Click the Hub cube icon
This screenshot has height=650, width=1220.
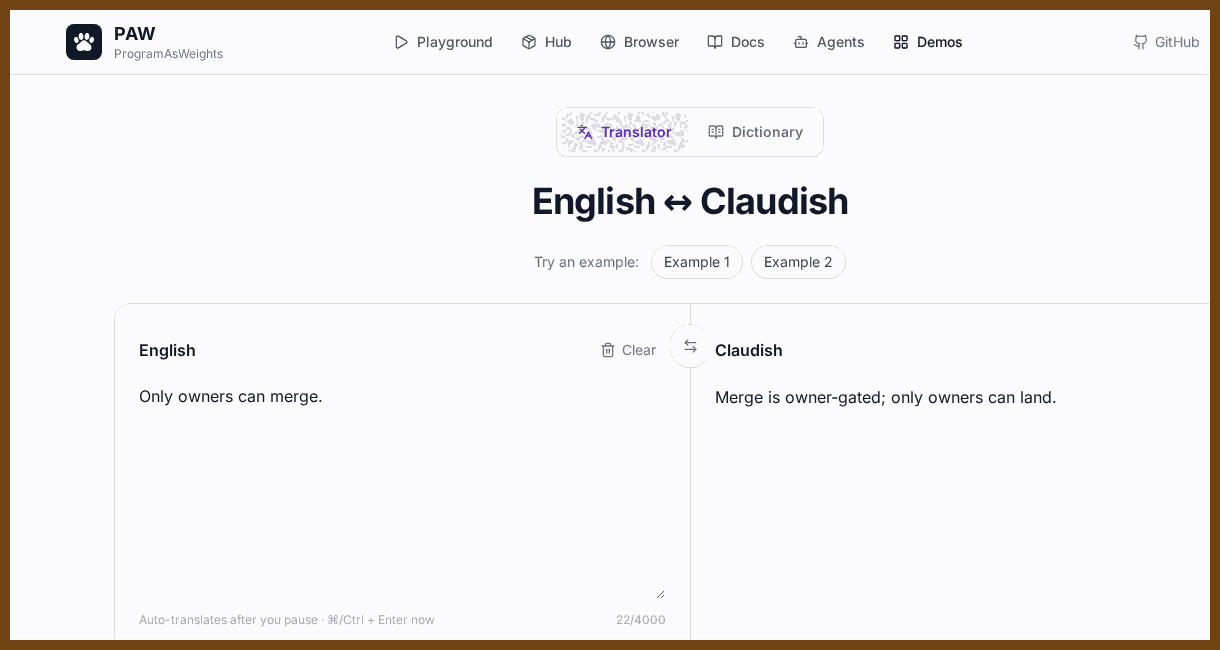click(x=529, y=42)
